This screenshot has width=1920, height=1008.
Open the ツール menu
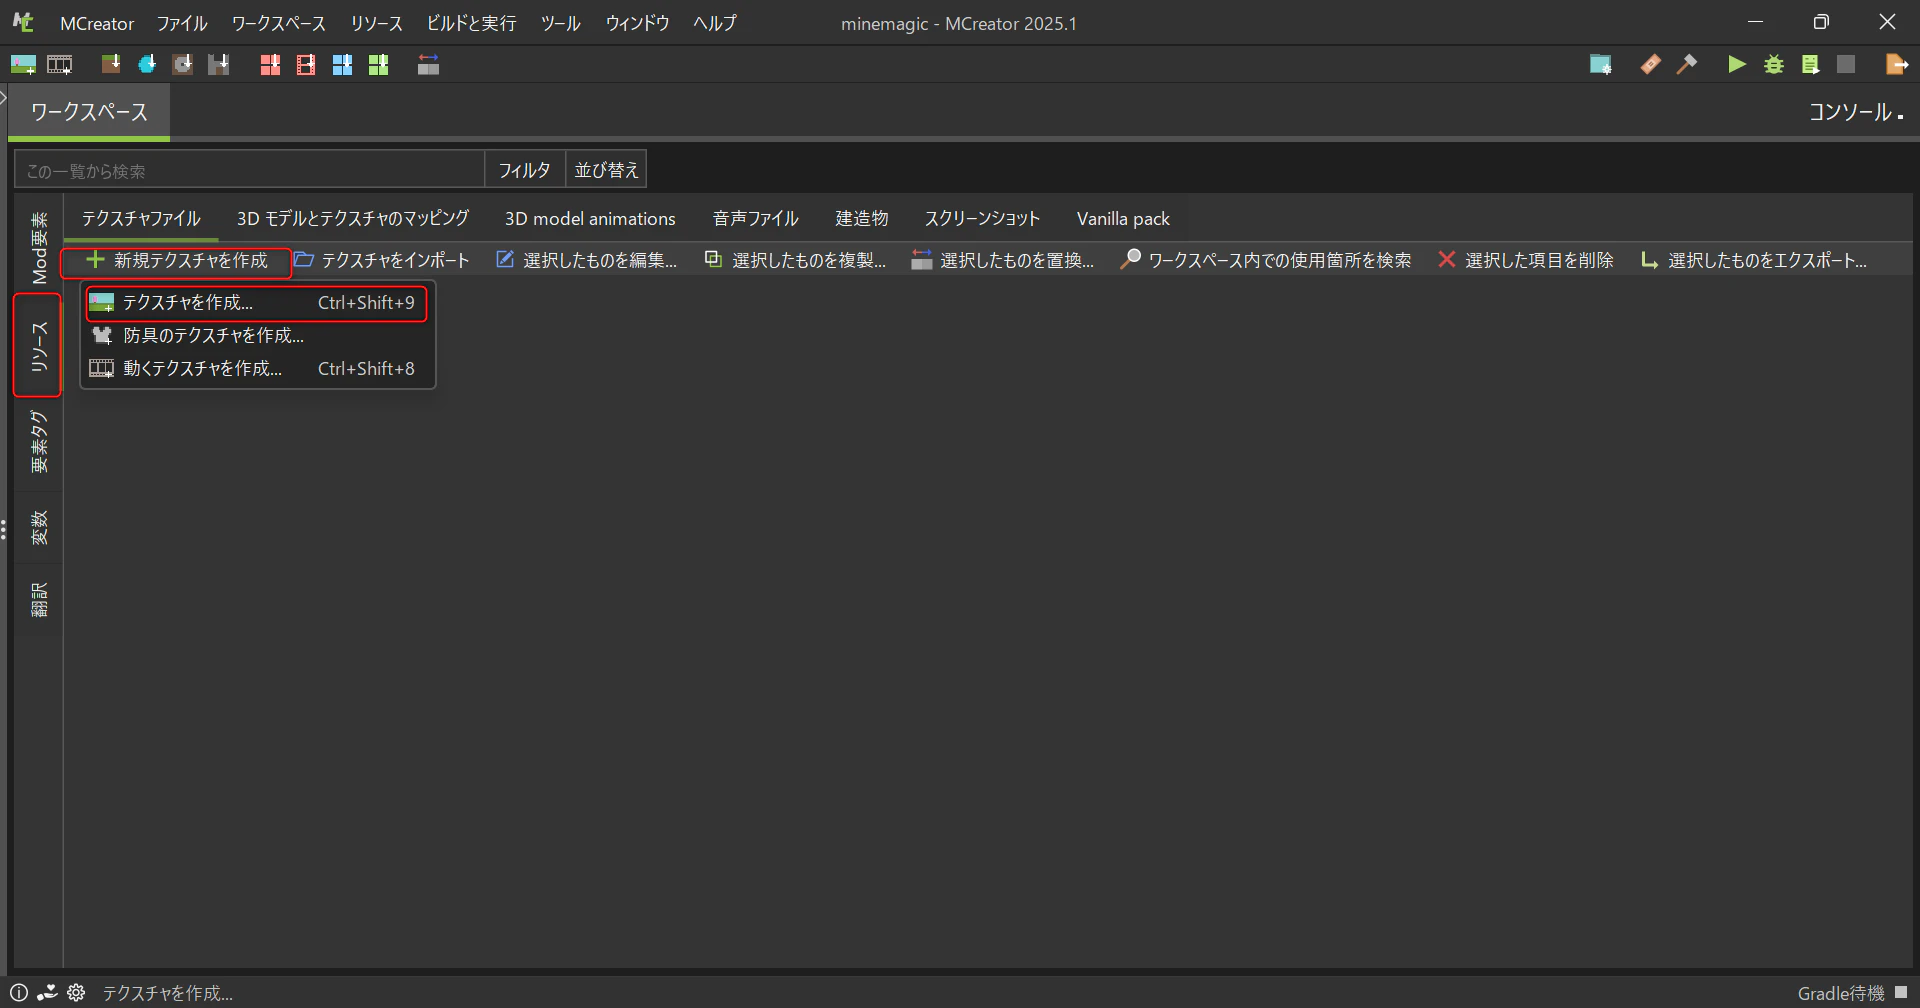tap(561, 23)
